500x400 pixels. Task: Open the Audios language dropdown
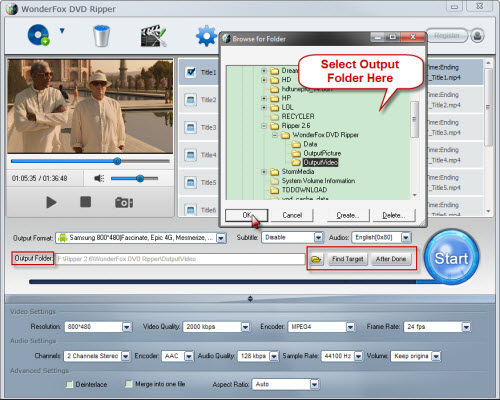pyautogui.click(x=406, y=237)
